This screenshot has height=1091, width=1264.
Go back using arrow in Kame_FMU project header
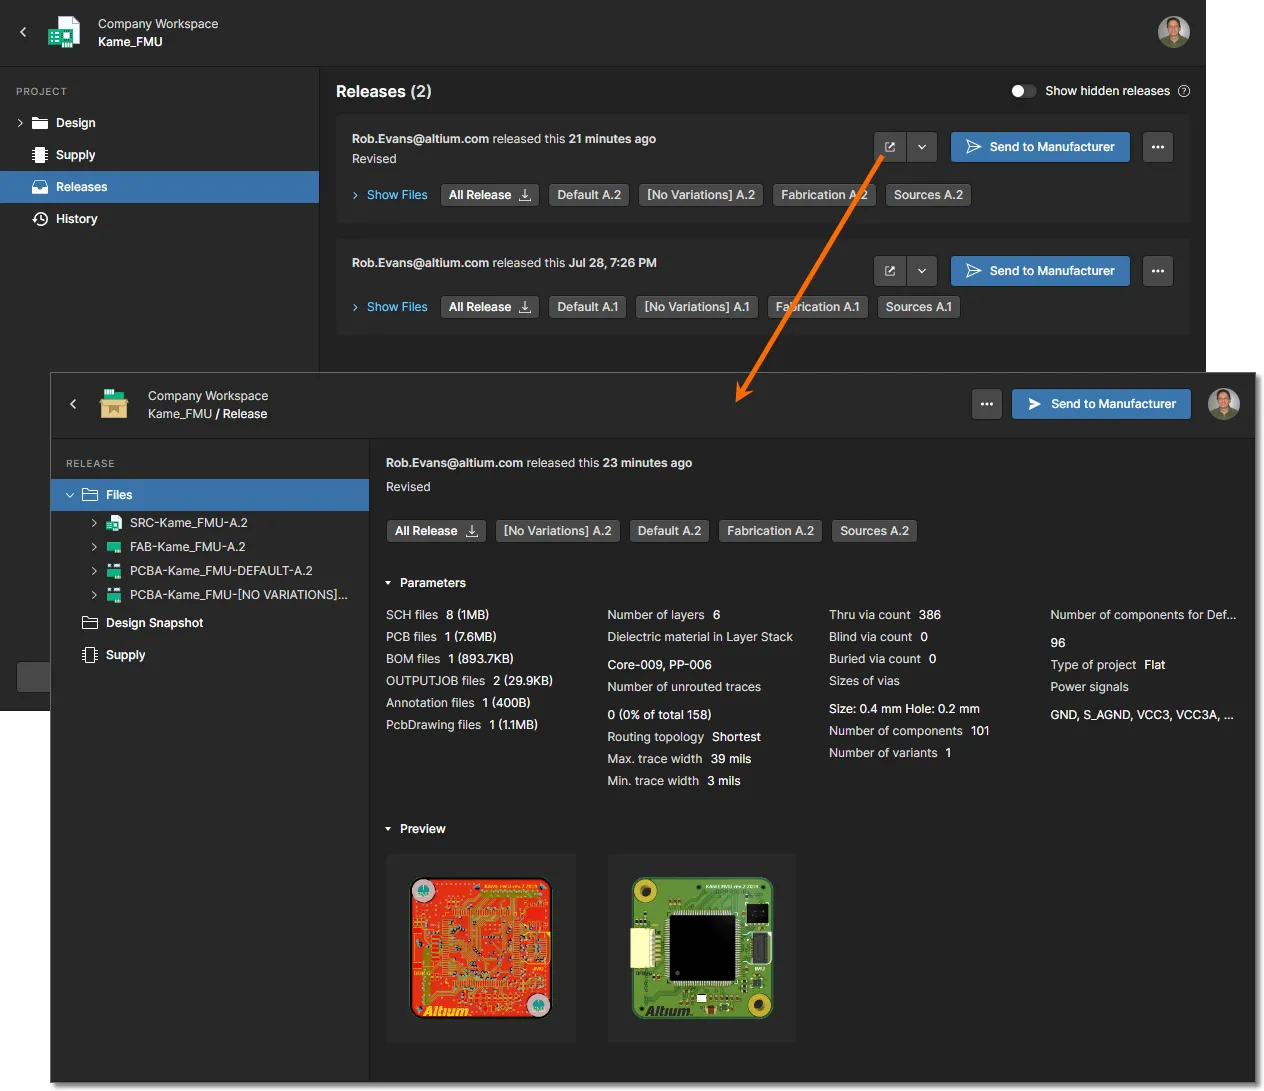23,32
